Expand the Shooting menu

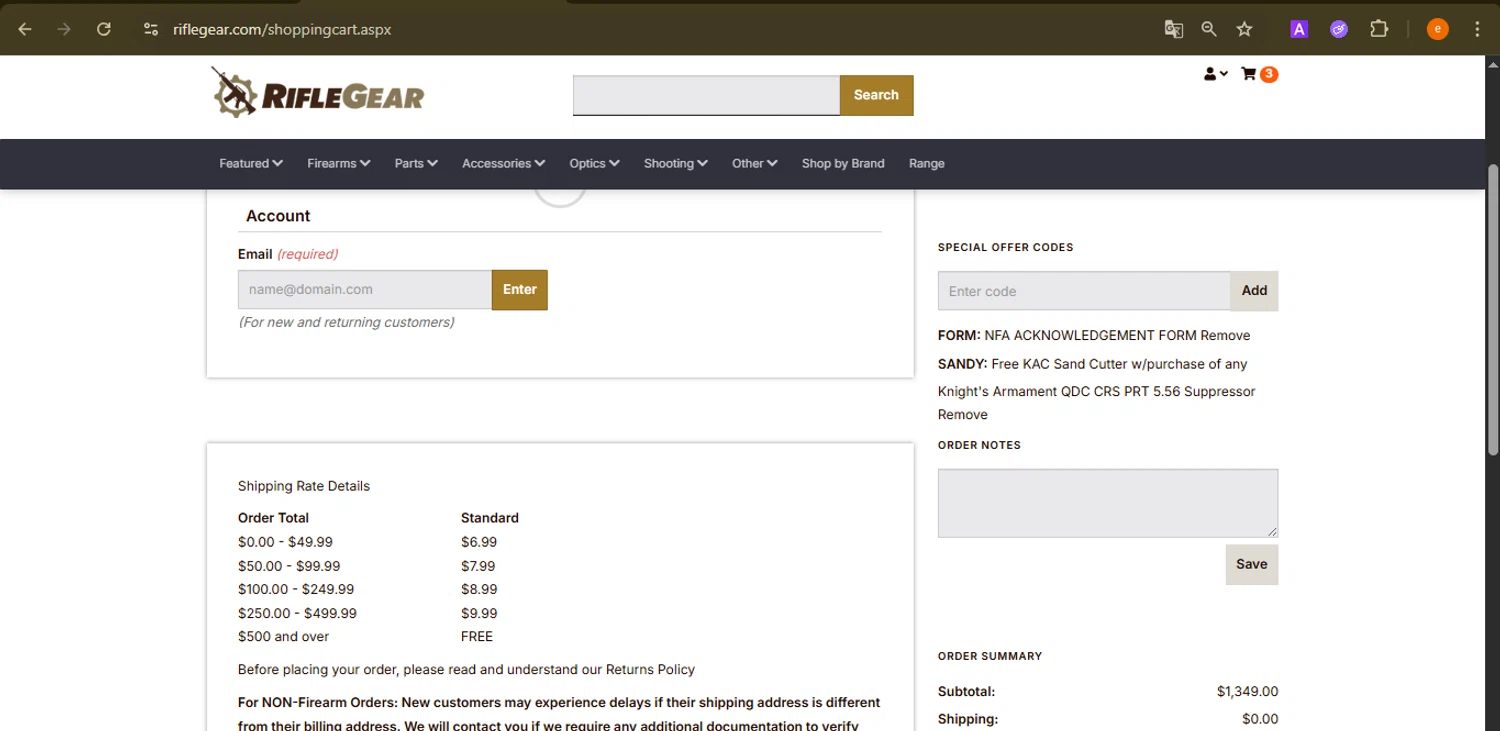(675, 163)
